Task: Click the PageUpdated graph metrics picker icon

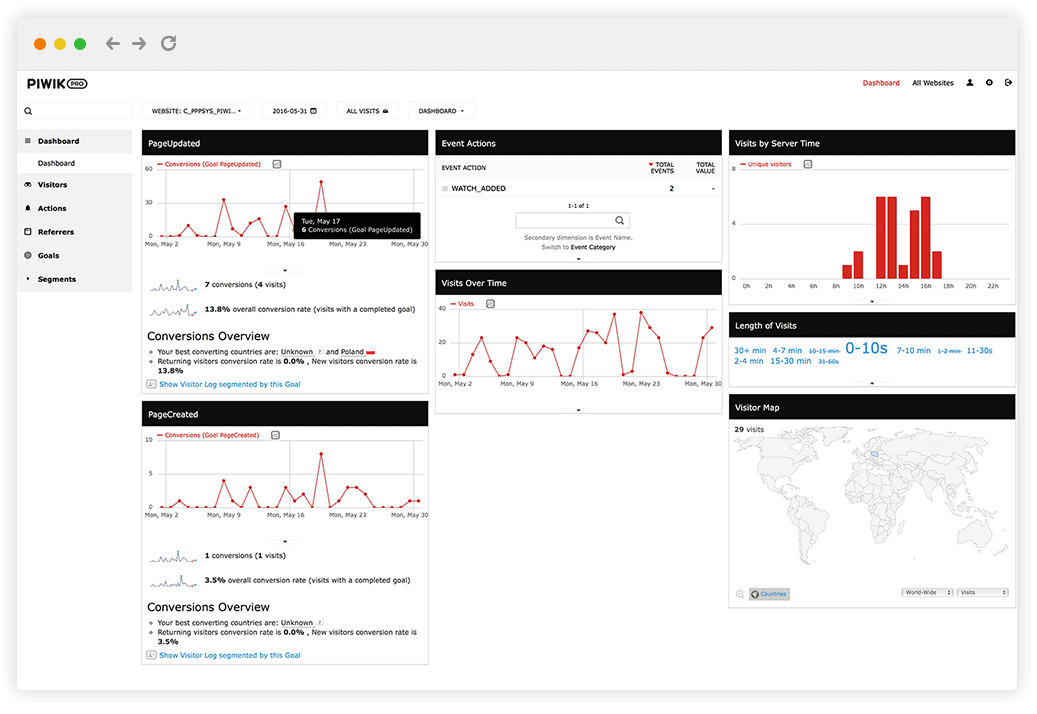Action: (277, 164)
